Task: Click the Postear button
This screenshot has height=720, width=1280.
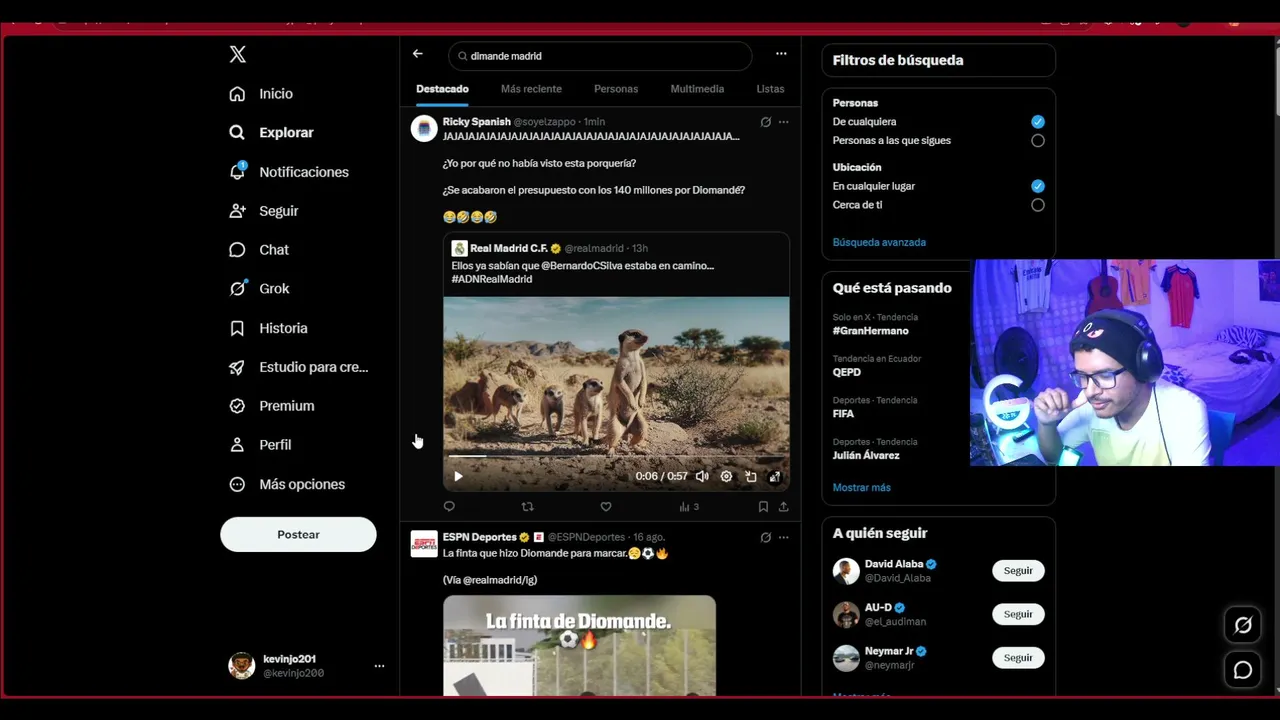Action: tap(298, 534)
